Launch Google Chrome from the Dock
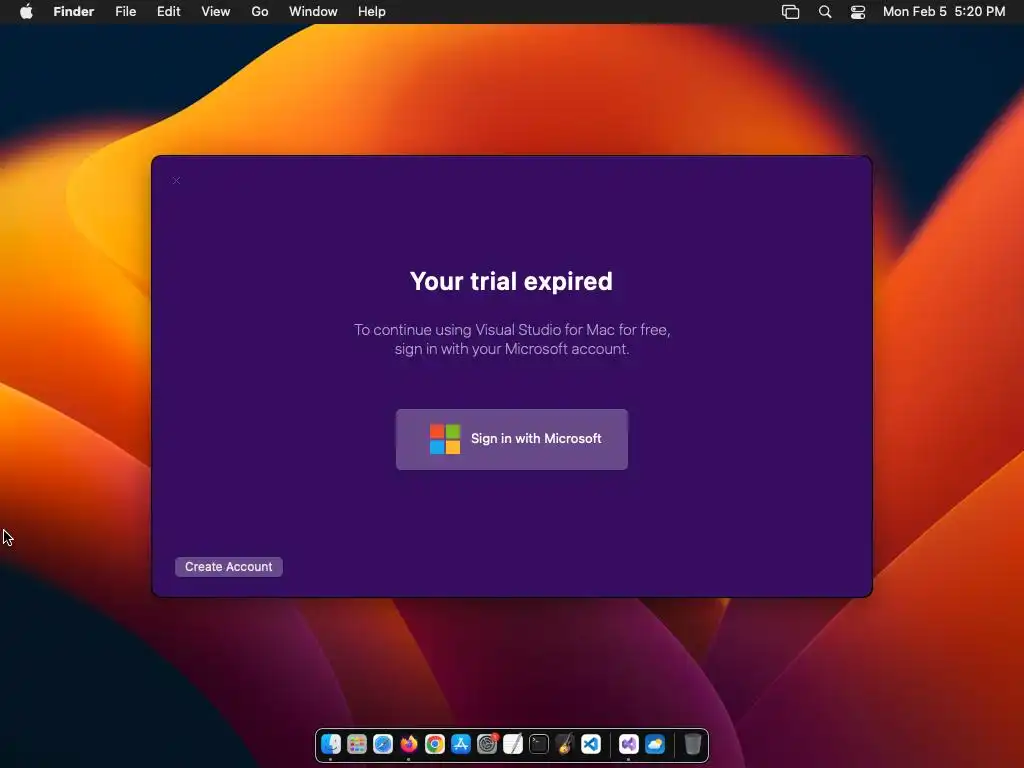The image size is (1024, 768). (x=435, y=744)
